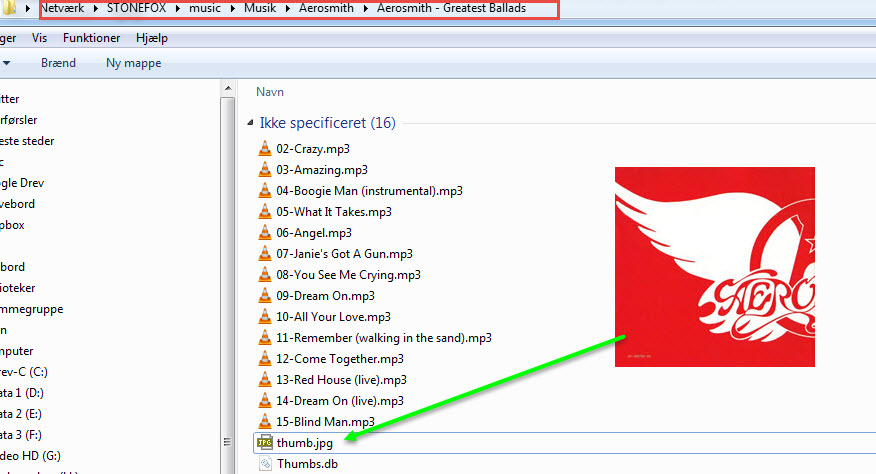The height and width of the screenshot is (474, 876).
Task: Click the VLC icon of 07-Janie's Got A Gun.mp3
Action: pyautogui.click(x=265, y=253)
